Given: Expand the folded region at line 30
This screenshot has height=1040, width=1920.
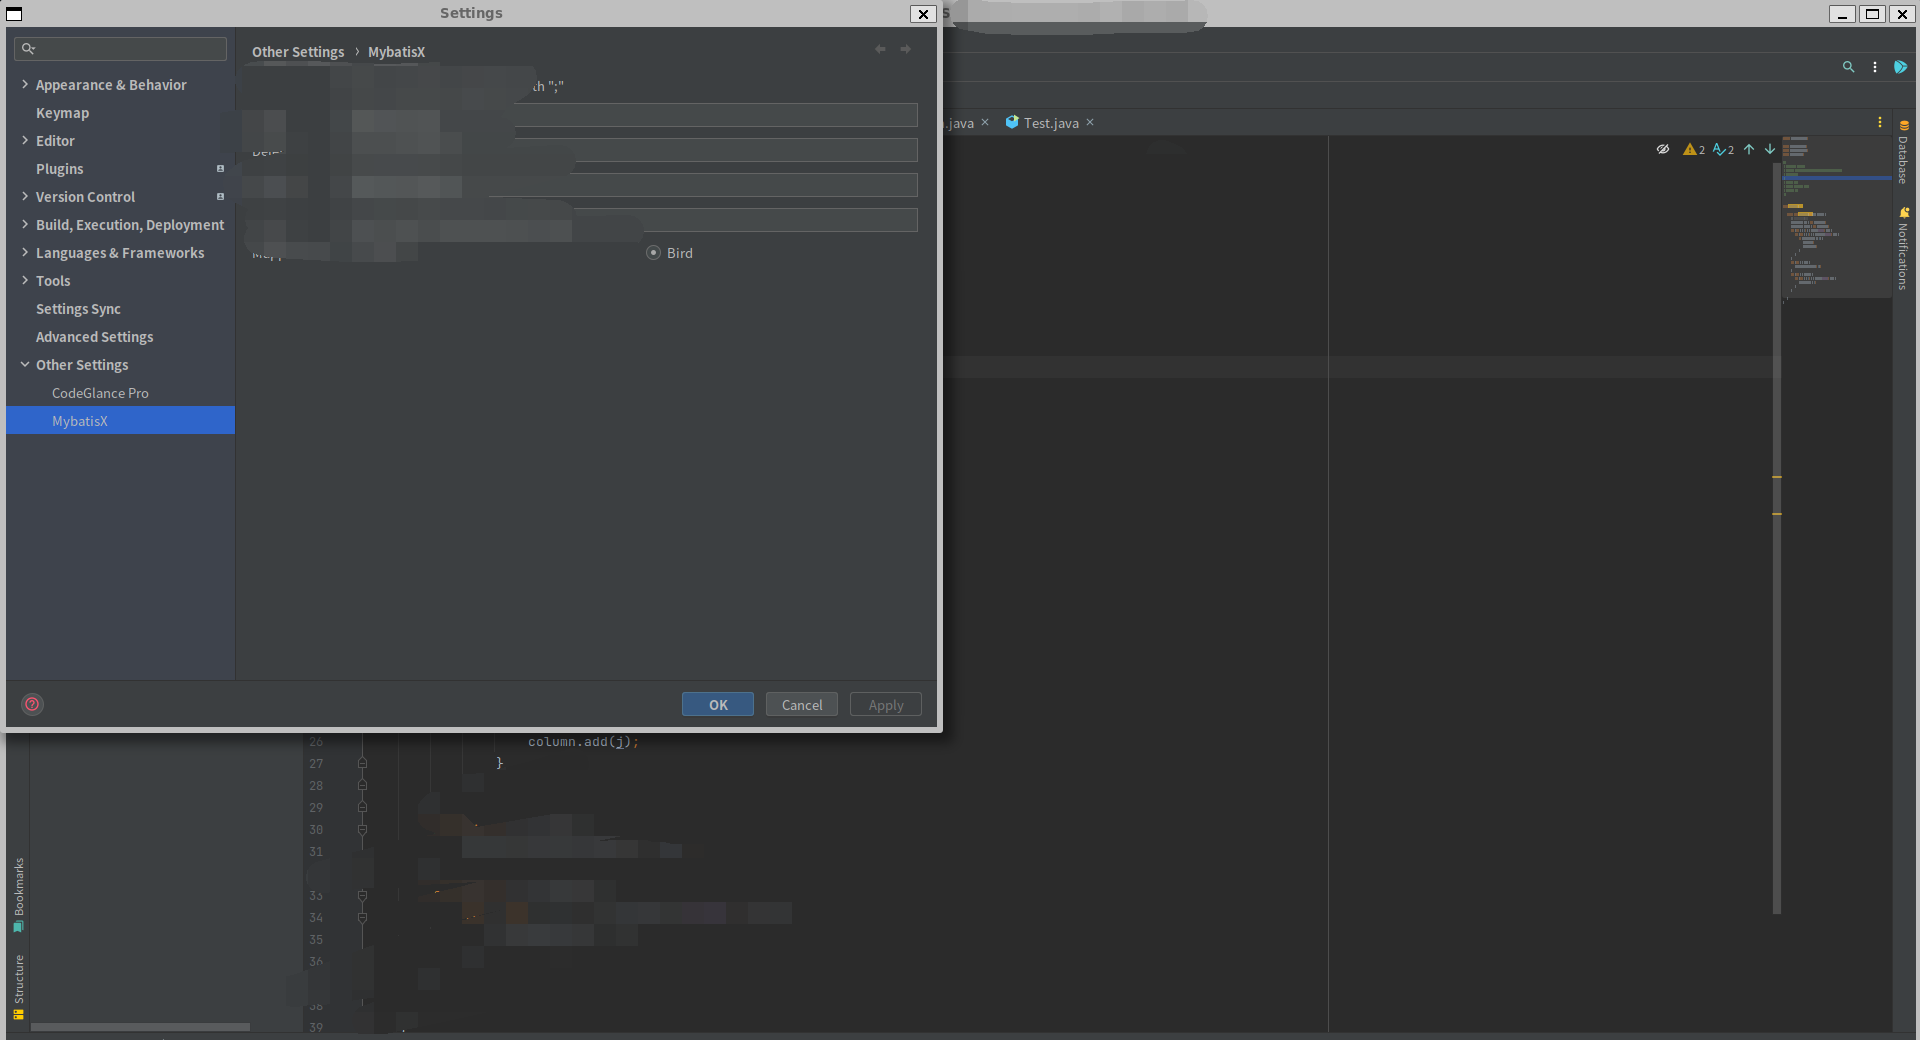Looking at the screenshot, I should [362, 829].
